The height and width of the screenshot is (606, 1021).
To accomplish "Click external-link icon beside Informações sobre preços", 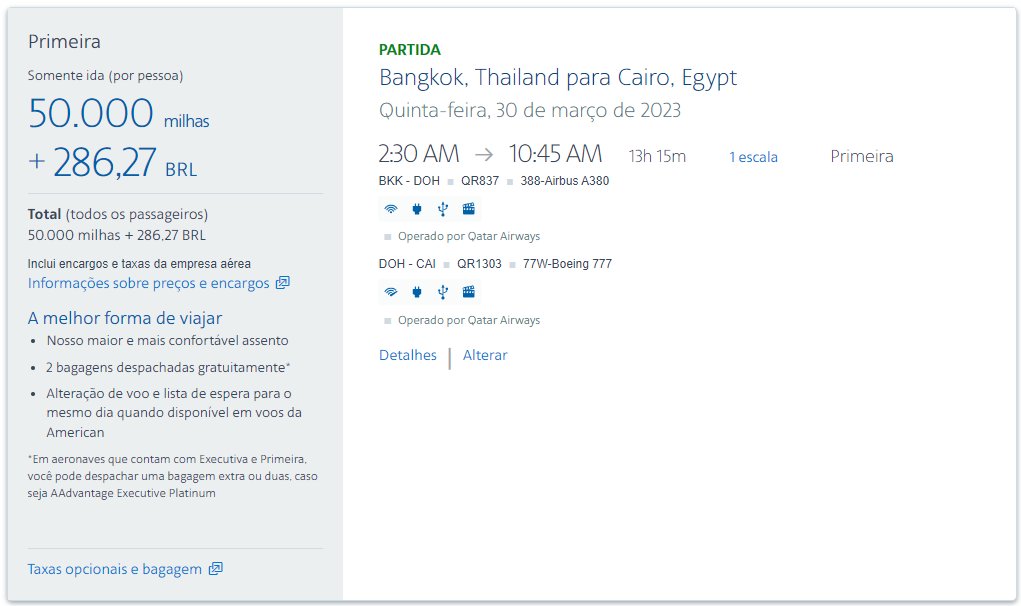I will 283,282.
